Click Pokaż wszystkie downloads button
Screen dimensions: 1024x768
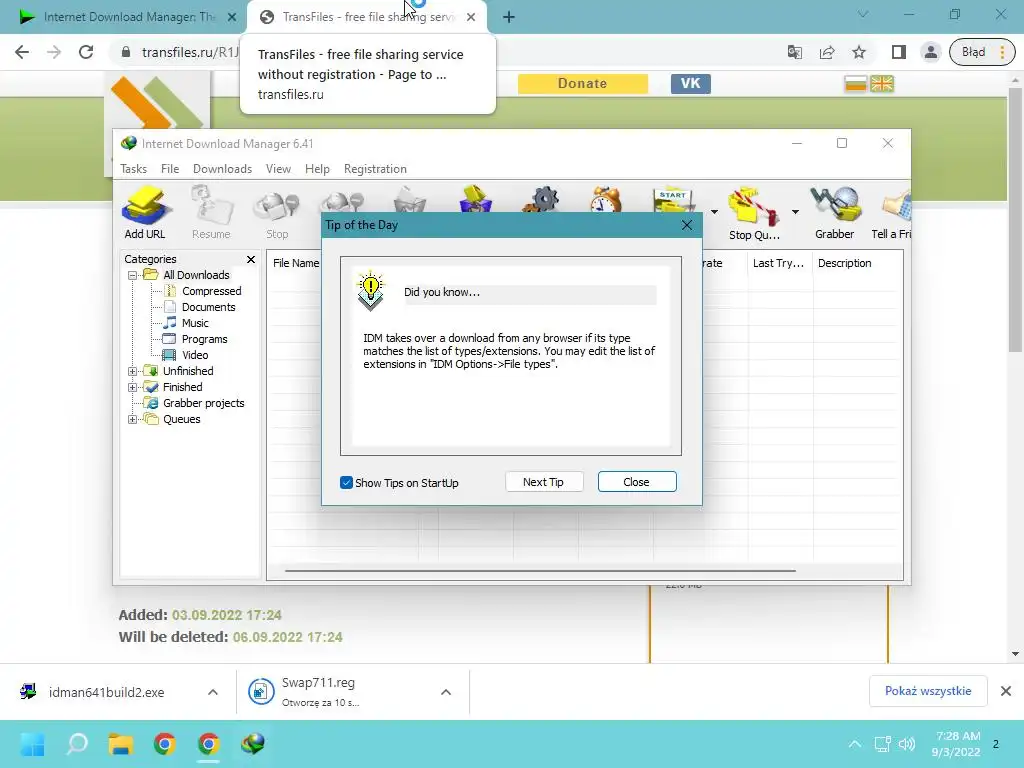point(928,691)
